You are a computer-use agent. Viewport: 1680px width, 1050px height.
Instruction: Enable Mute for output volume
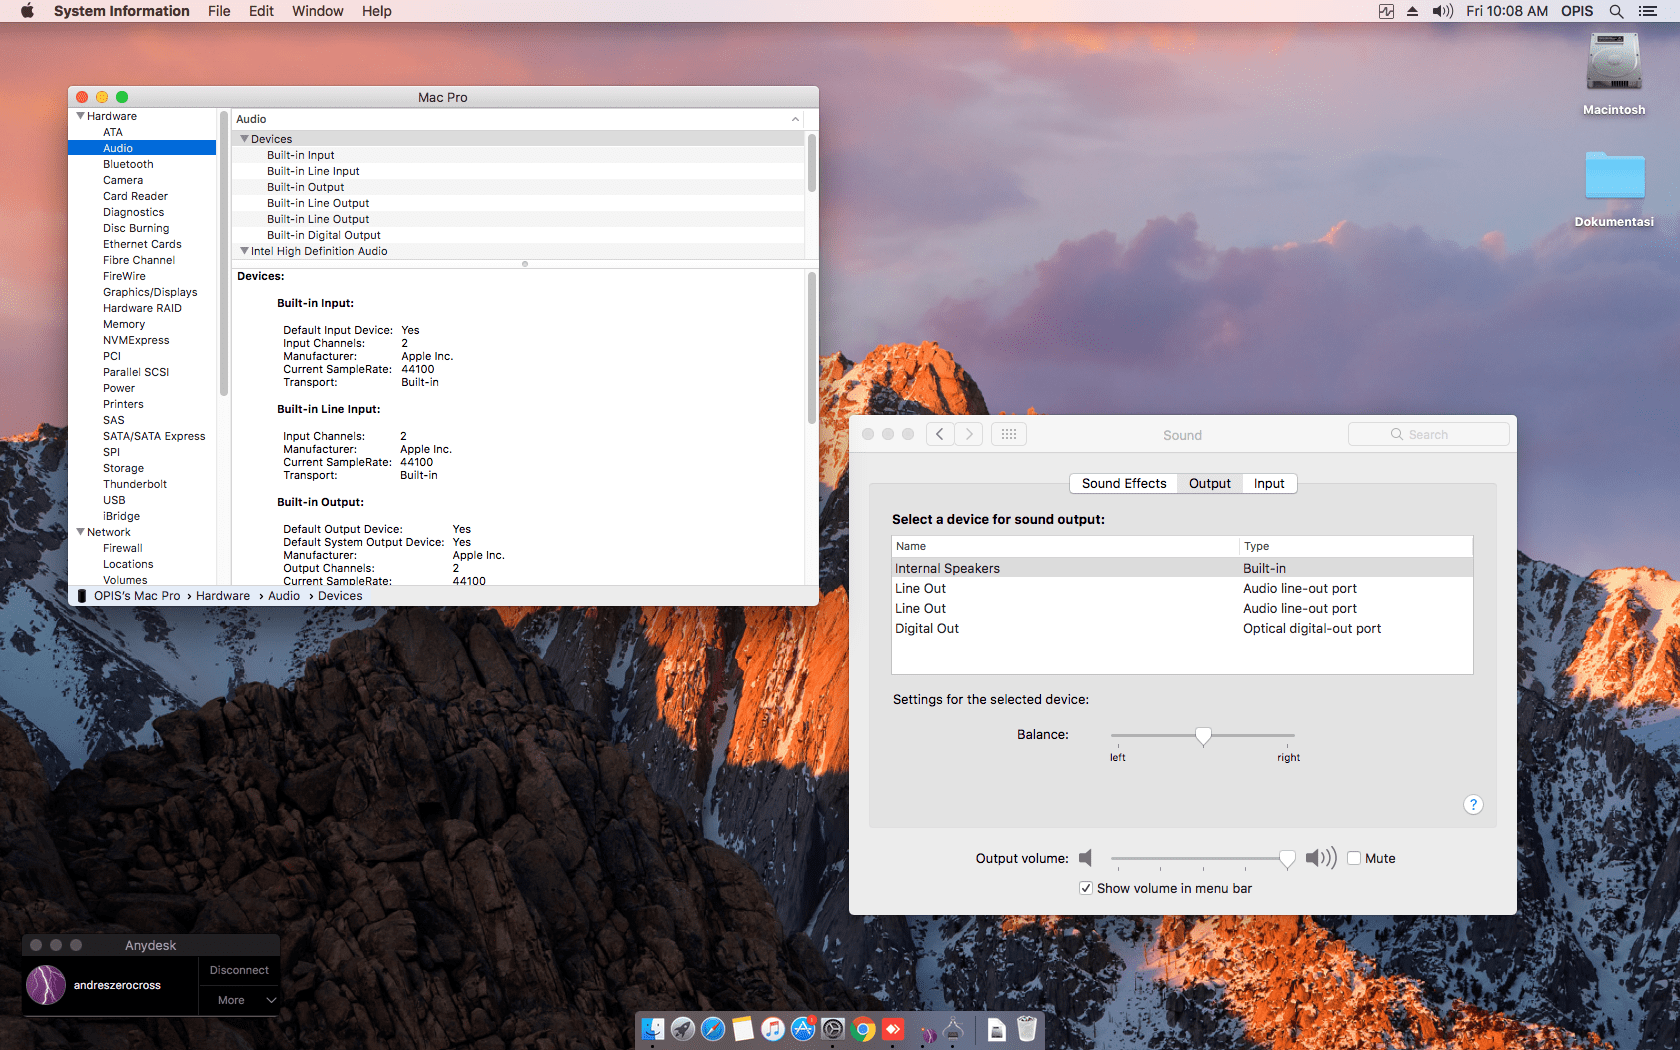coord(1355,858)
